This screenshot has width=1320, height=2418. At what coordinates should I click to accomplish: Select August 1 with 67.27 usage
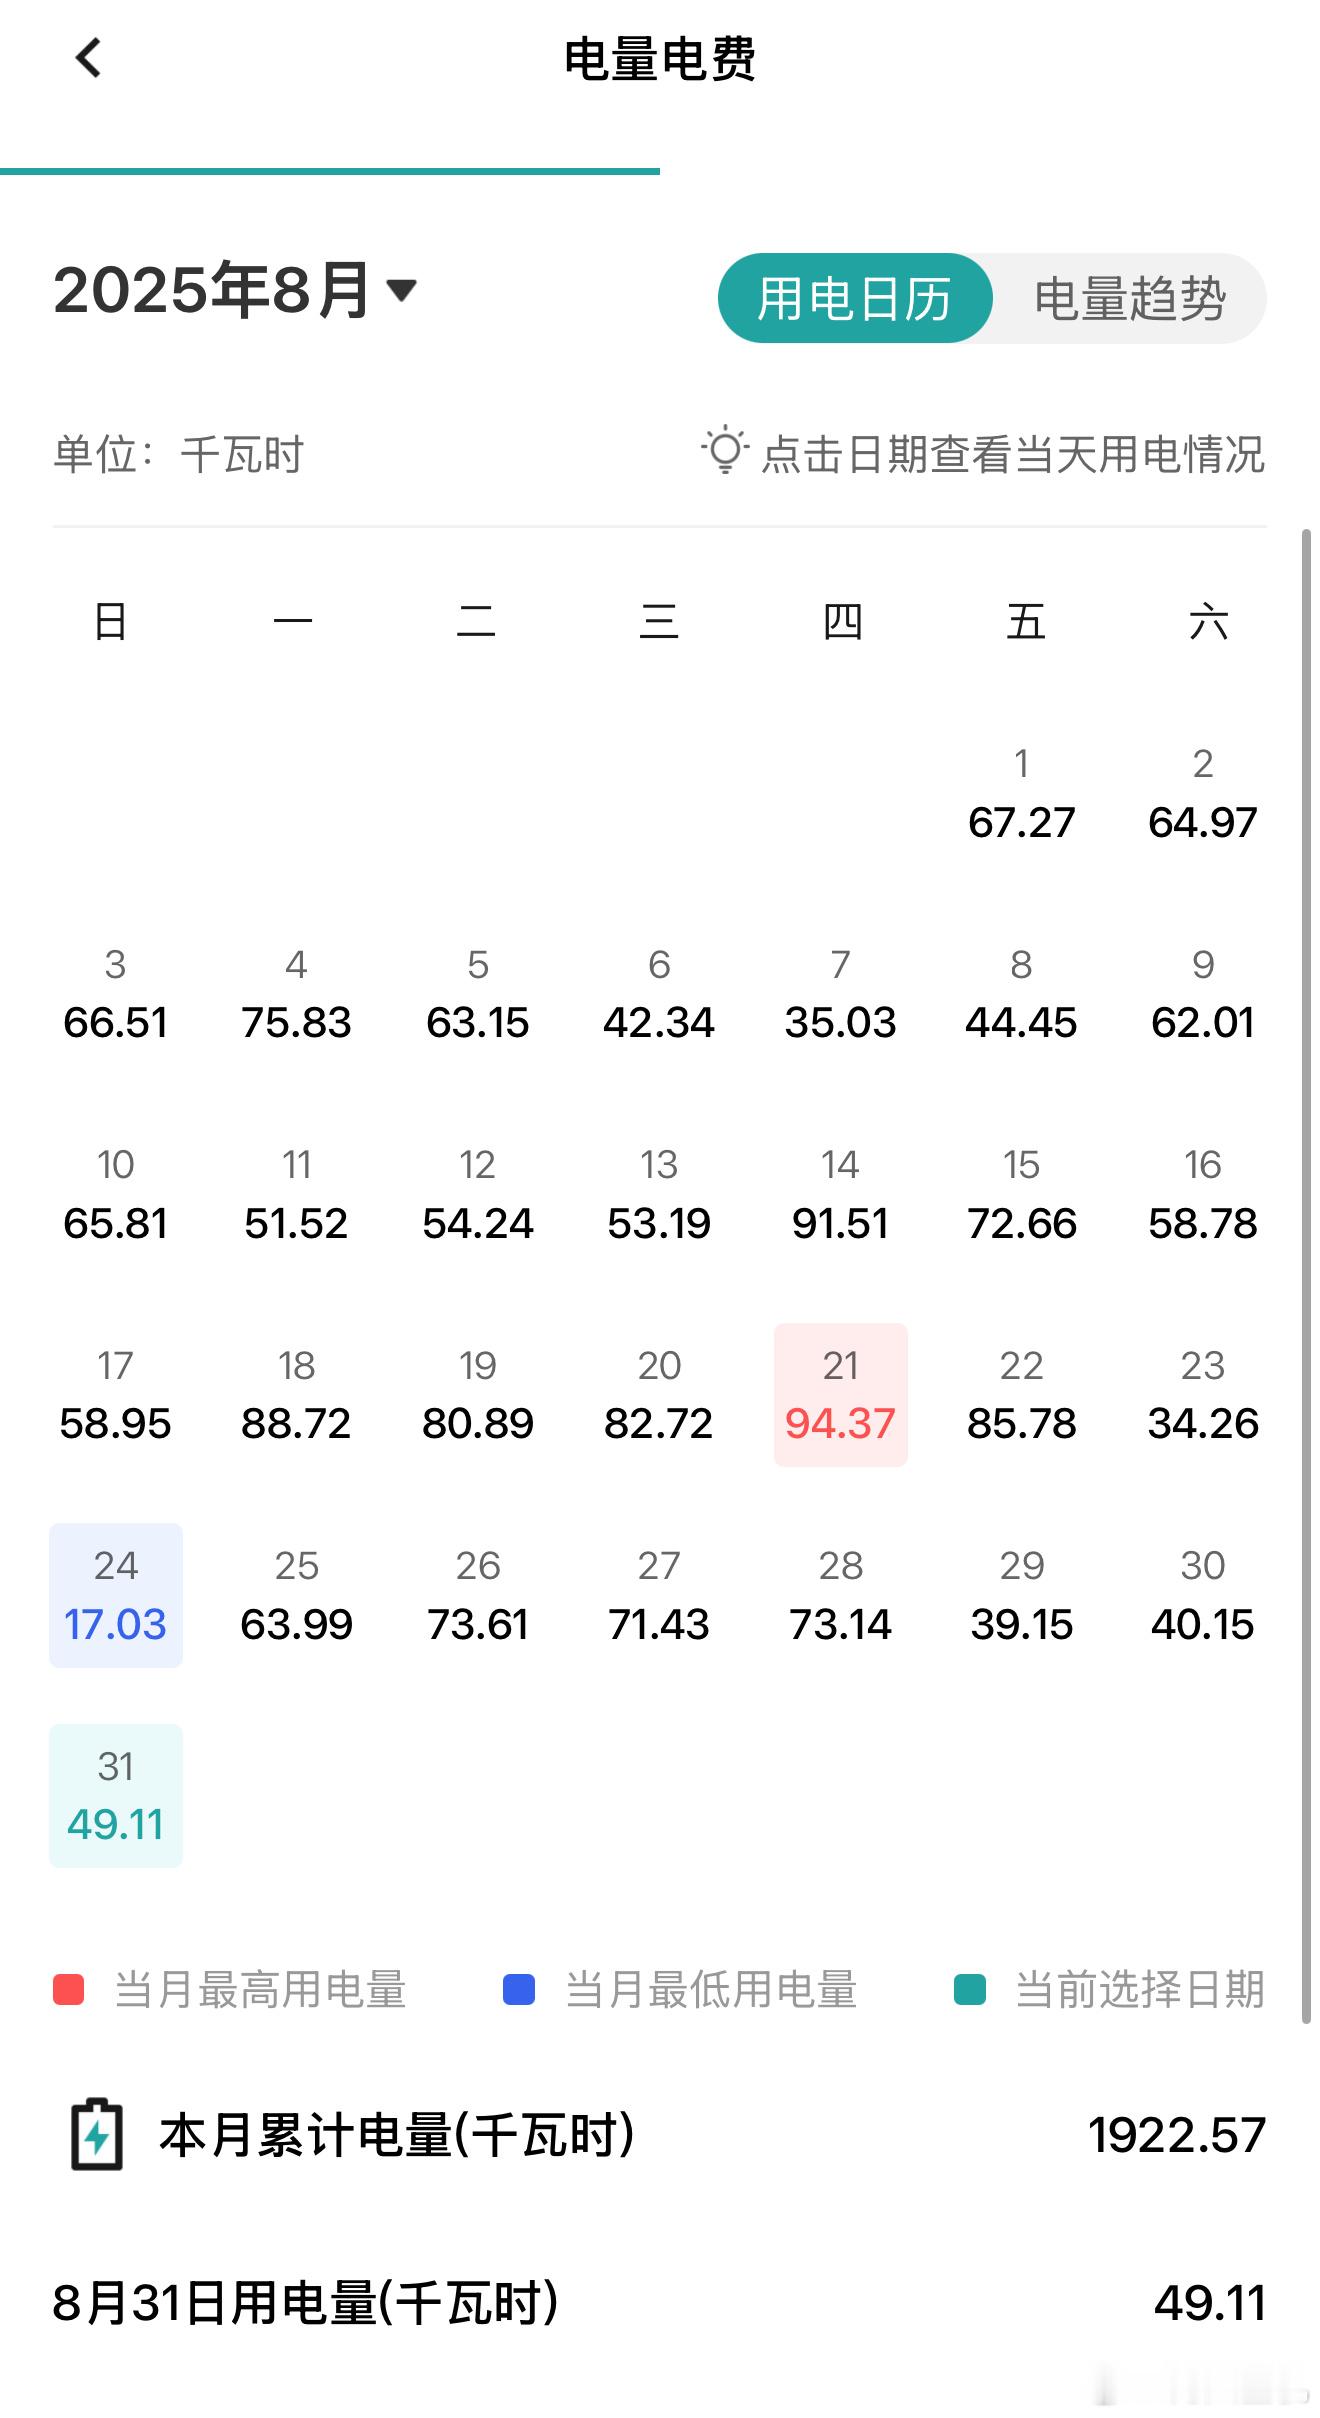pyautogui.click(x=1021, y=794)
